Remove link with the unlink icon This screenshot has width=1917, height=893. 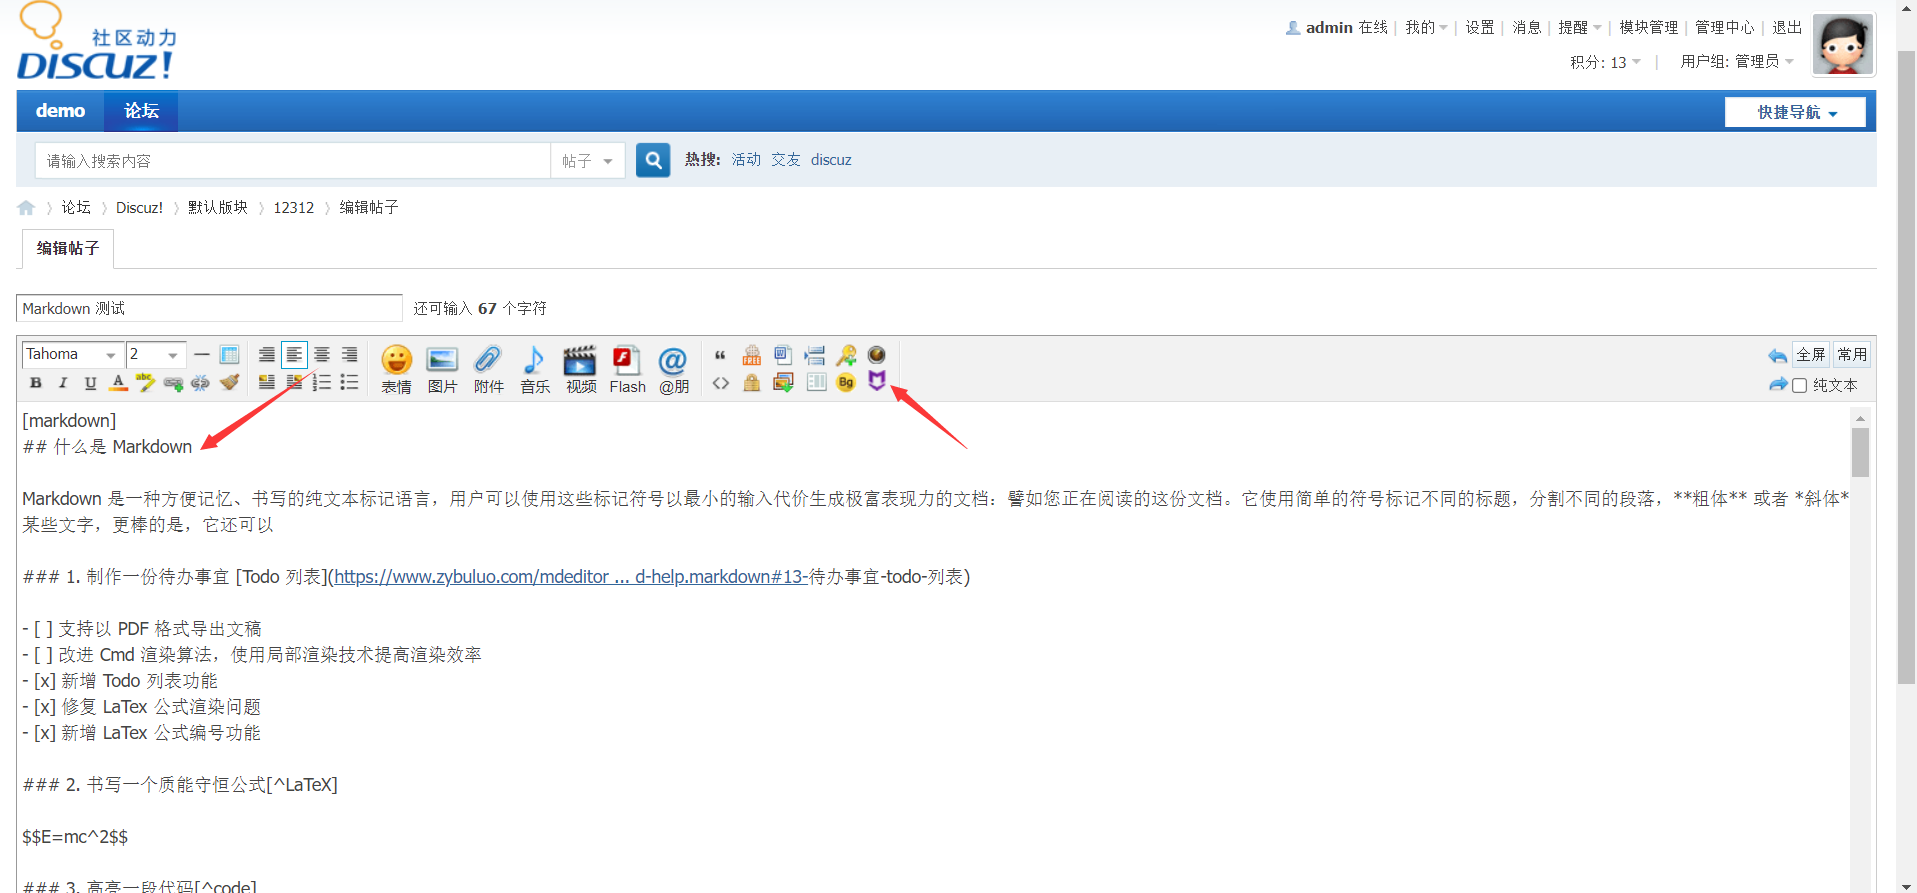200,382
